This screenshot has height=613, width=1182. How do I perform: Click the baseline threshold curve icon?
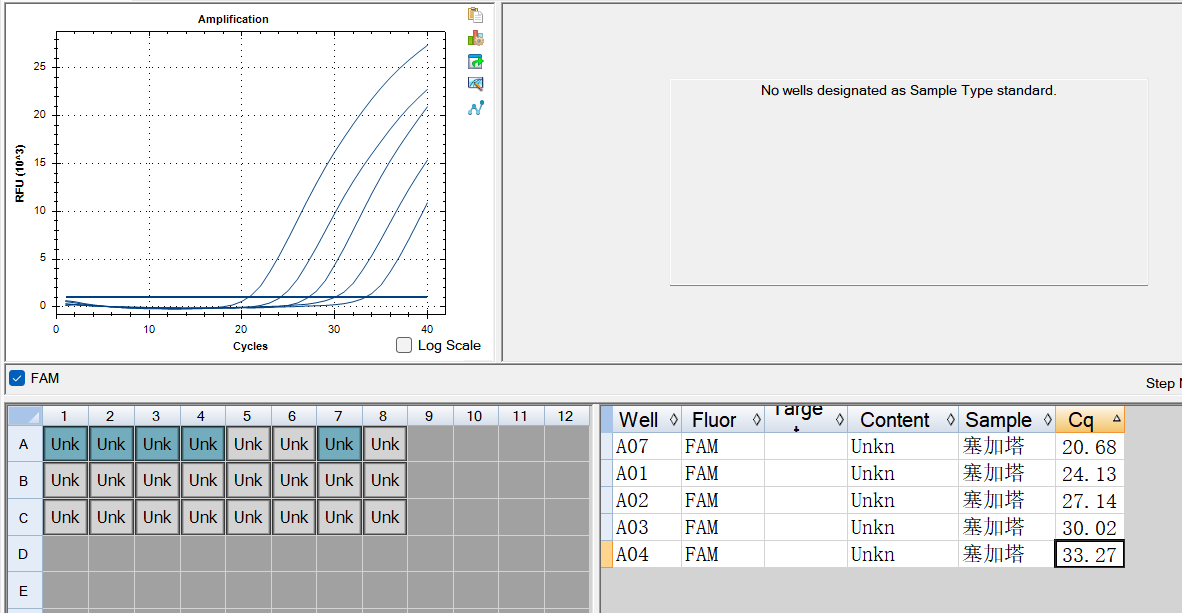point(475,109)
